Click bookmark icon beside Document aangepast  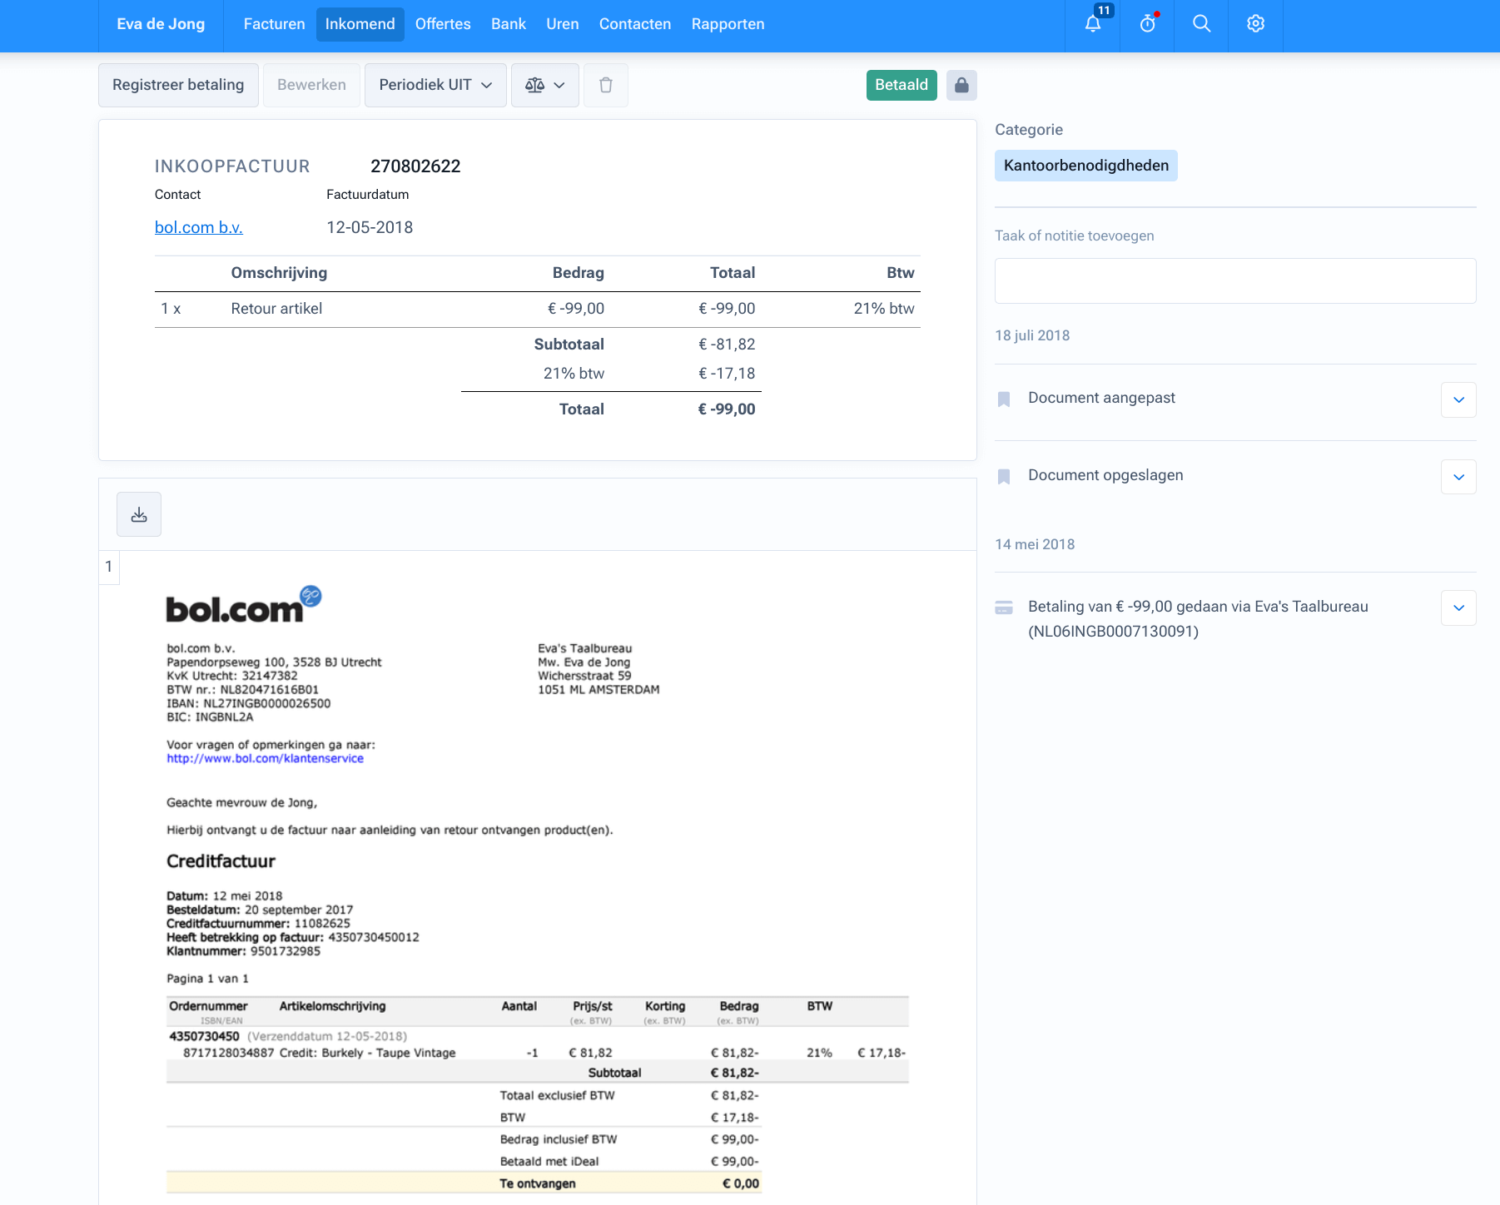1004,399
